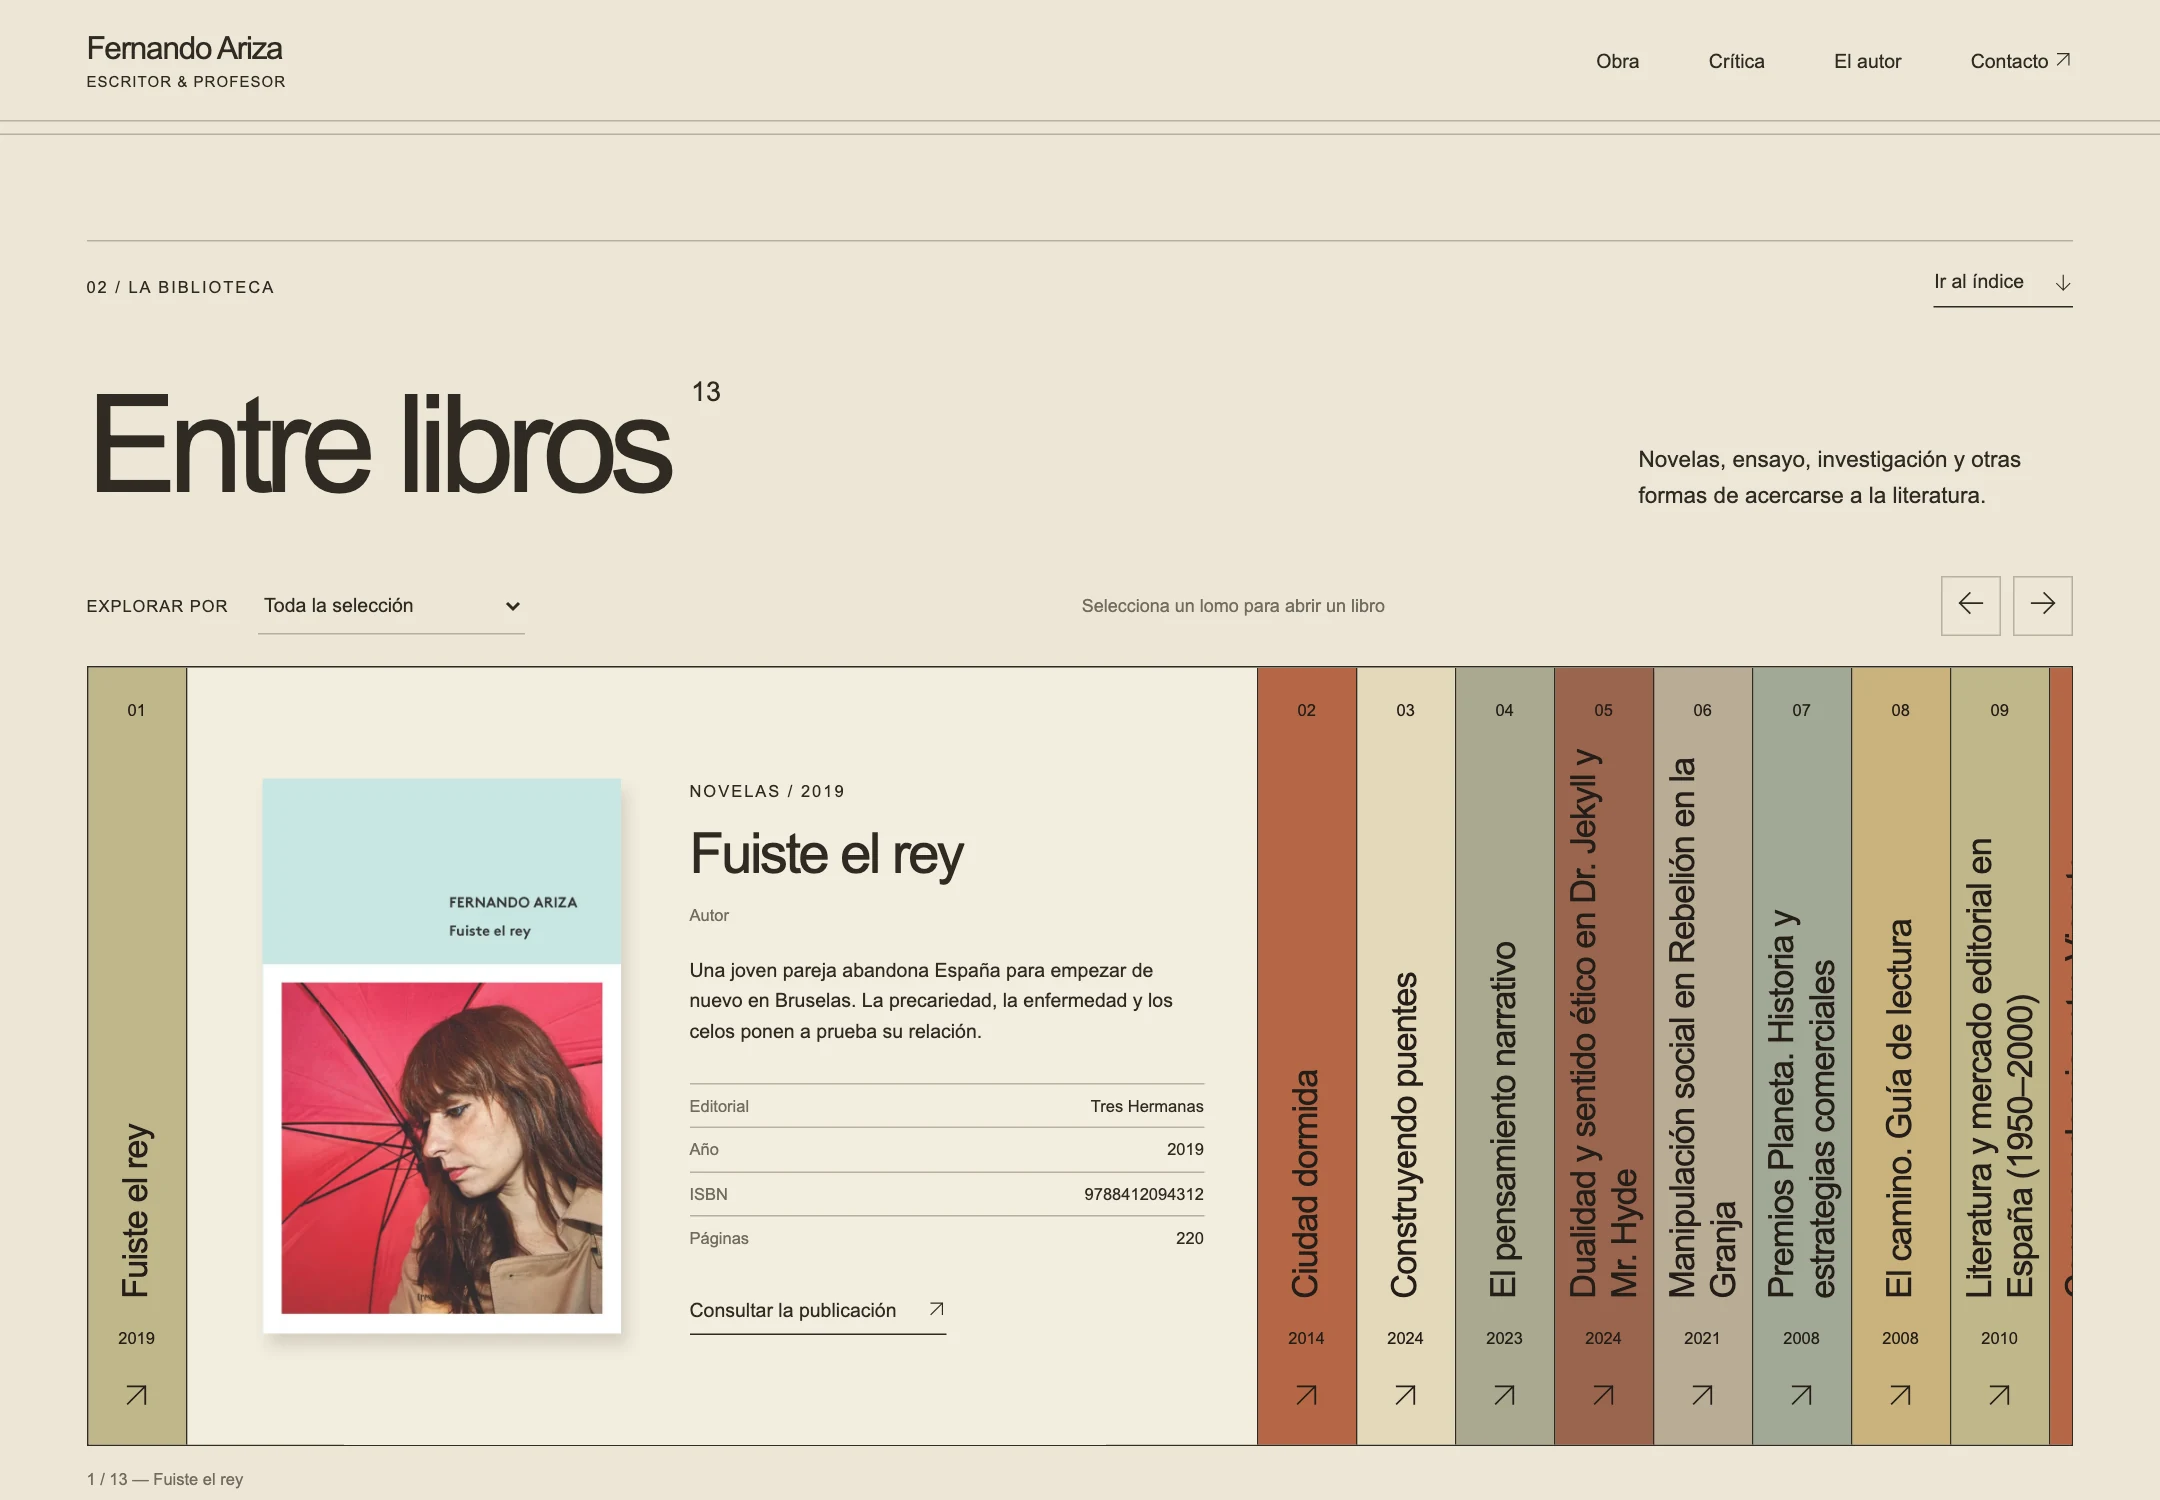Open the arrow icon under Manipulación social 2021

click(x=1702, y=1394)
